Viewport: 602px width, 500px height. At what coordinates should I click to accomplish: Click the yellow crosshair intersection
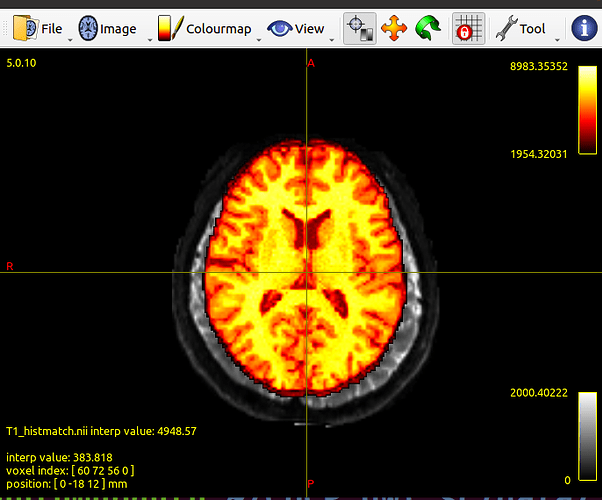click(310, 272)
